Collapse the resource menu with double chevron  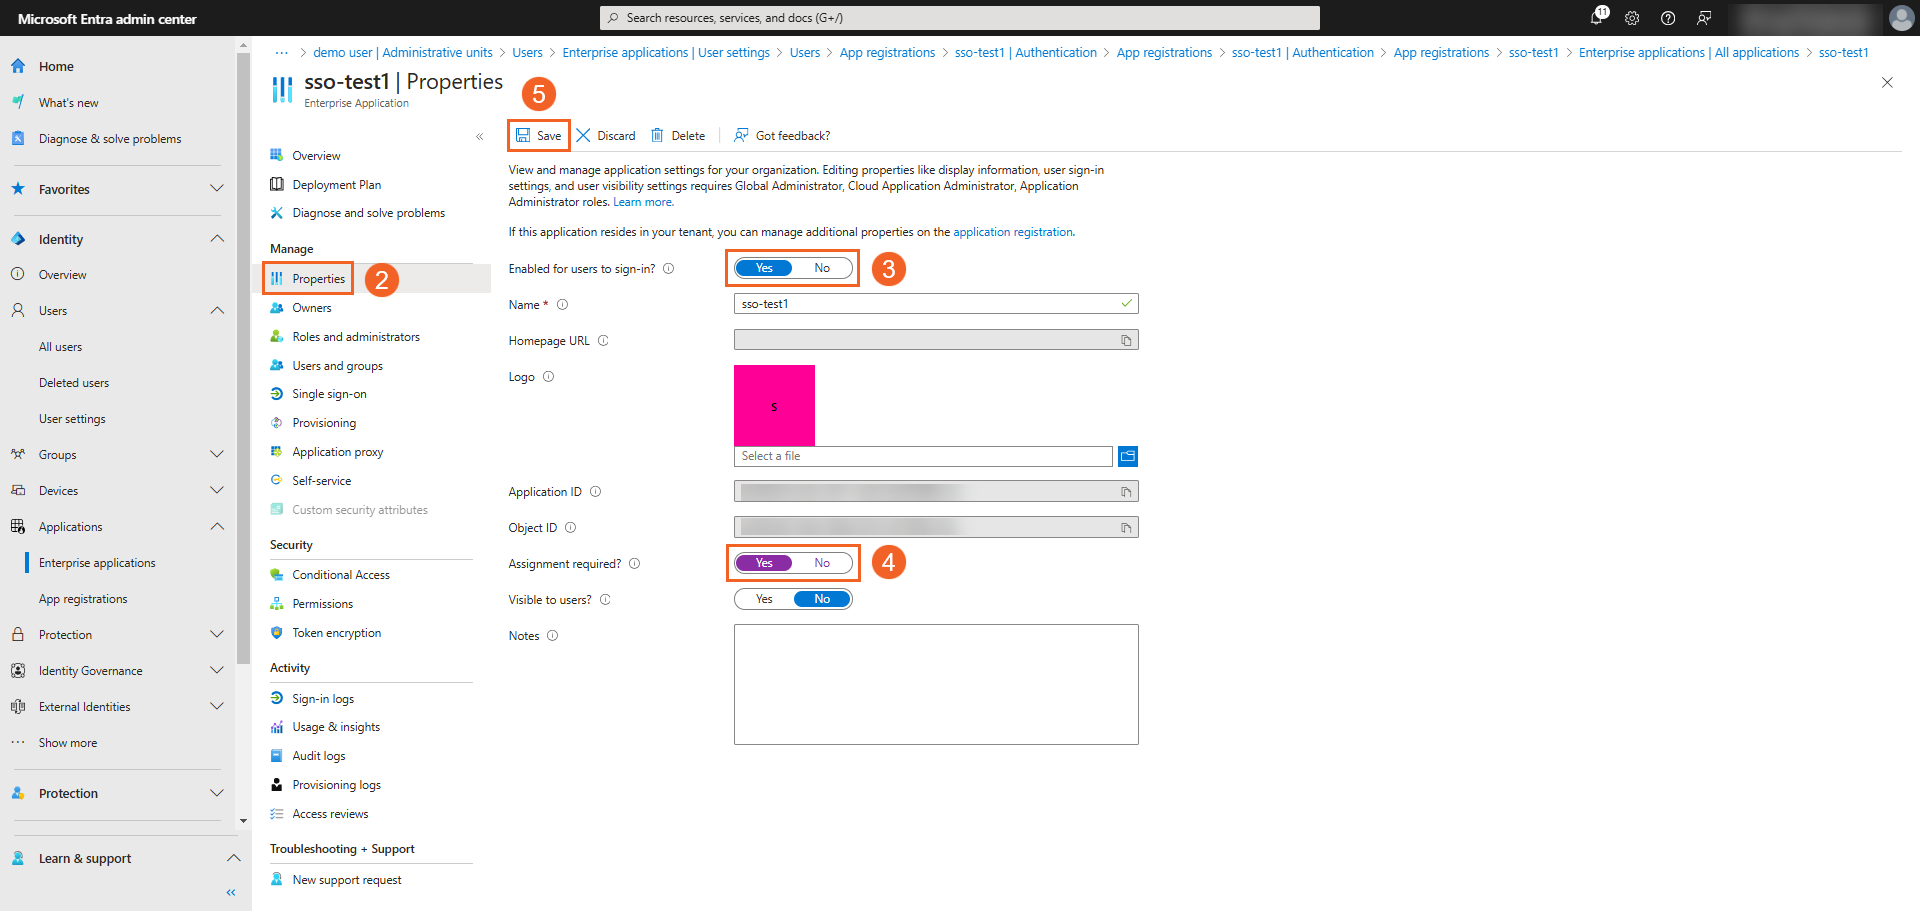pos(480,137)
